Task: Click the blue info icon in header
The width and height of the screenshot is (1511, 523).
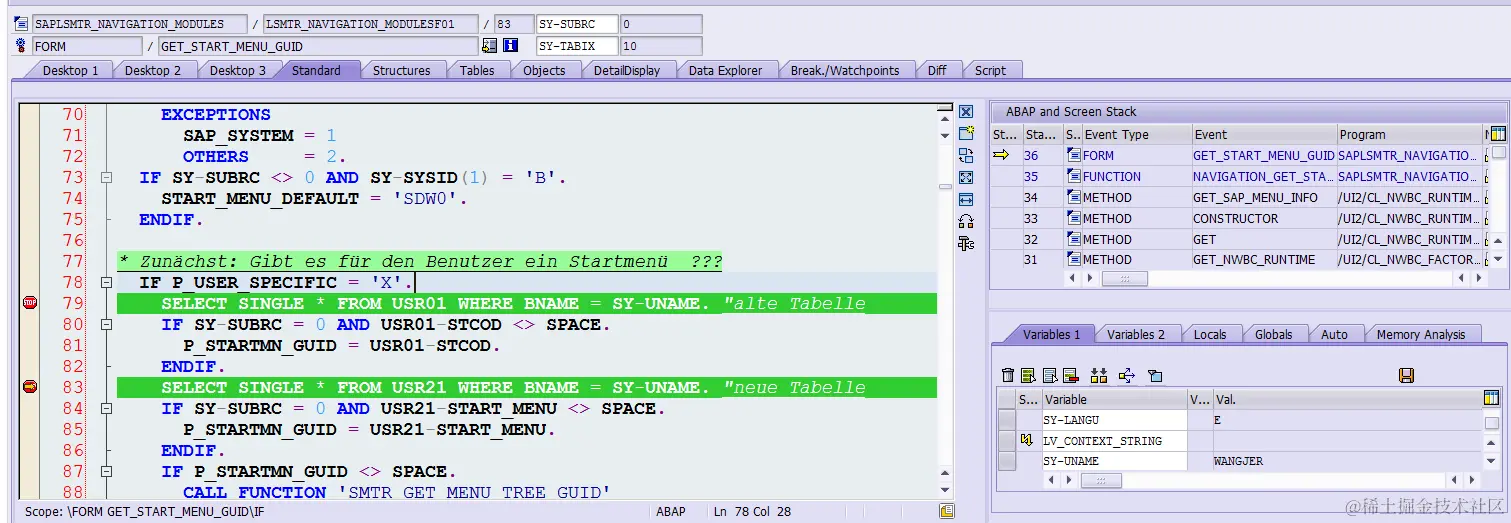Action: (510, 46)
